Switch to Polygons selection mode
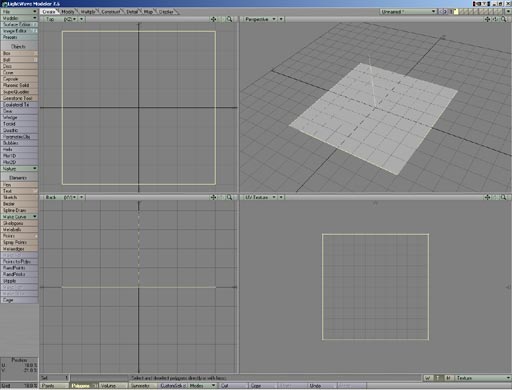The width and height of the screenshot is (512, 390). point(84,386)
